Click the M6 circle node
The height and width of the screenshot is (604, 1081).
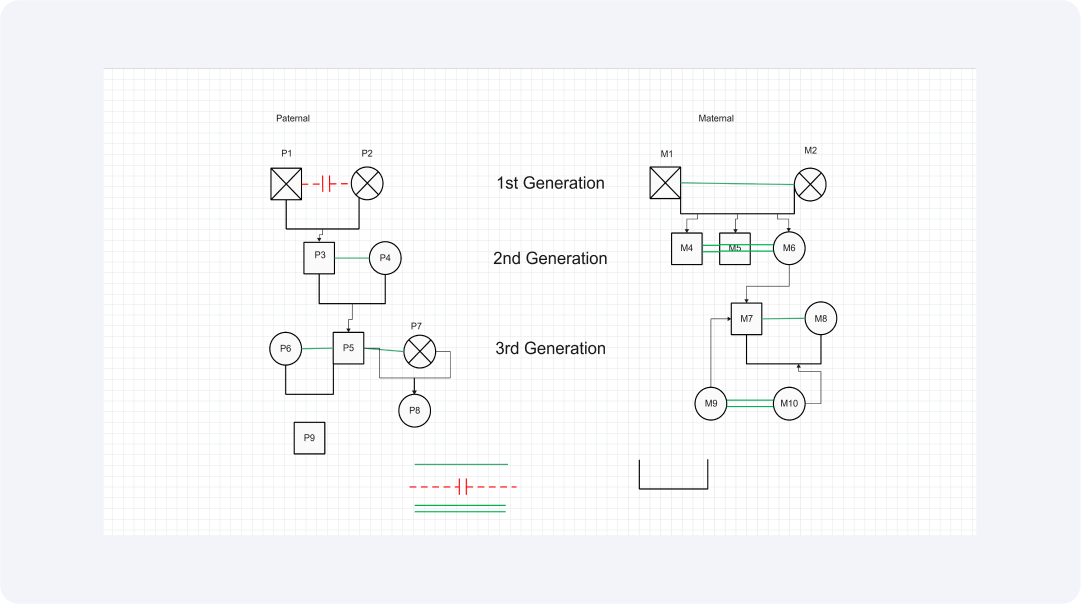pyautogui.click(x=789, y=248)
